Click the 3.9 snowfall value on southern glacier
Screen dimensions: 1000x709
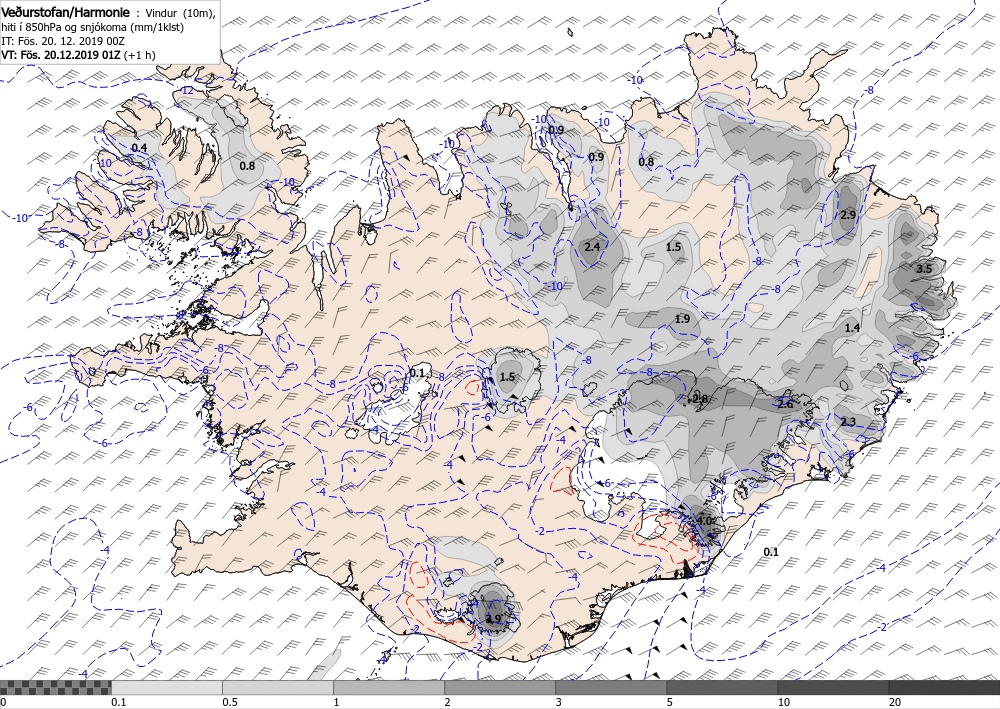tap(494, 619)
